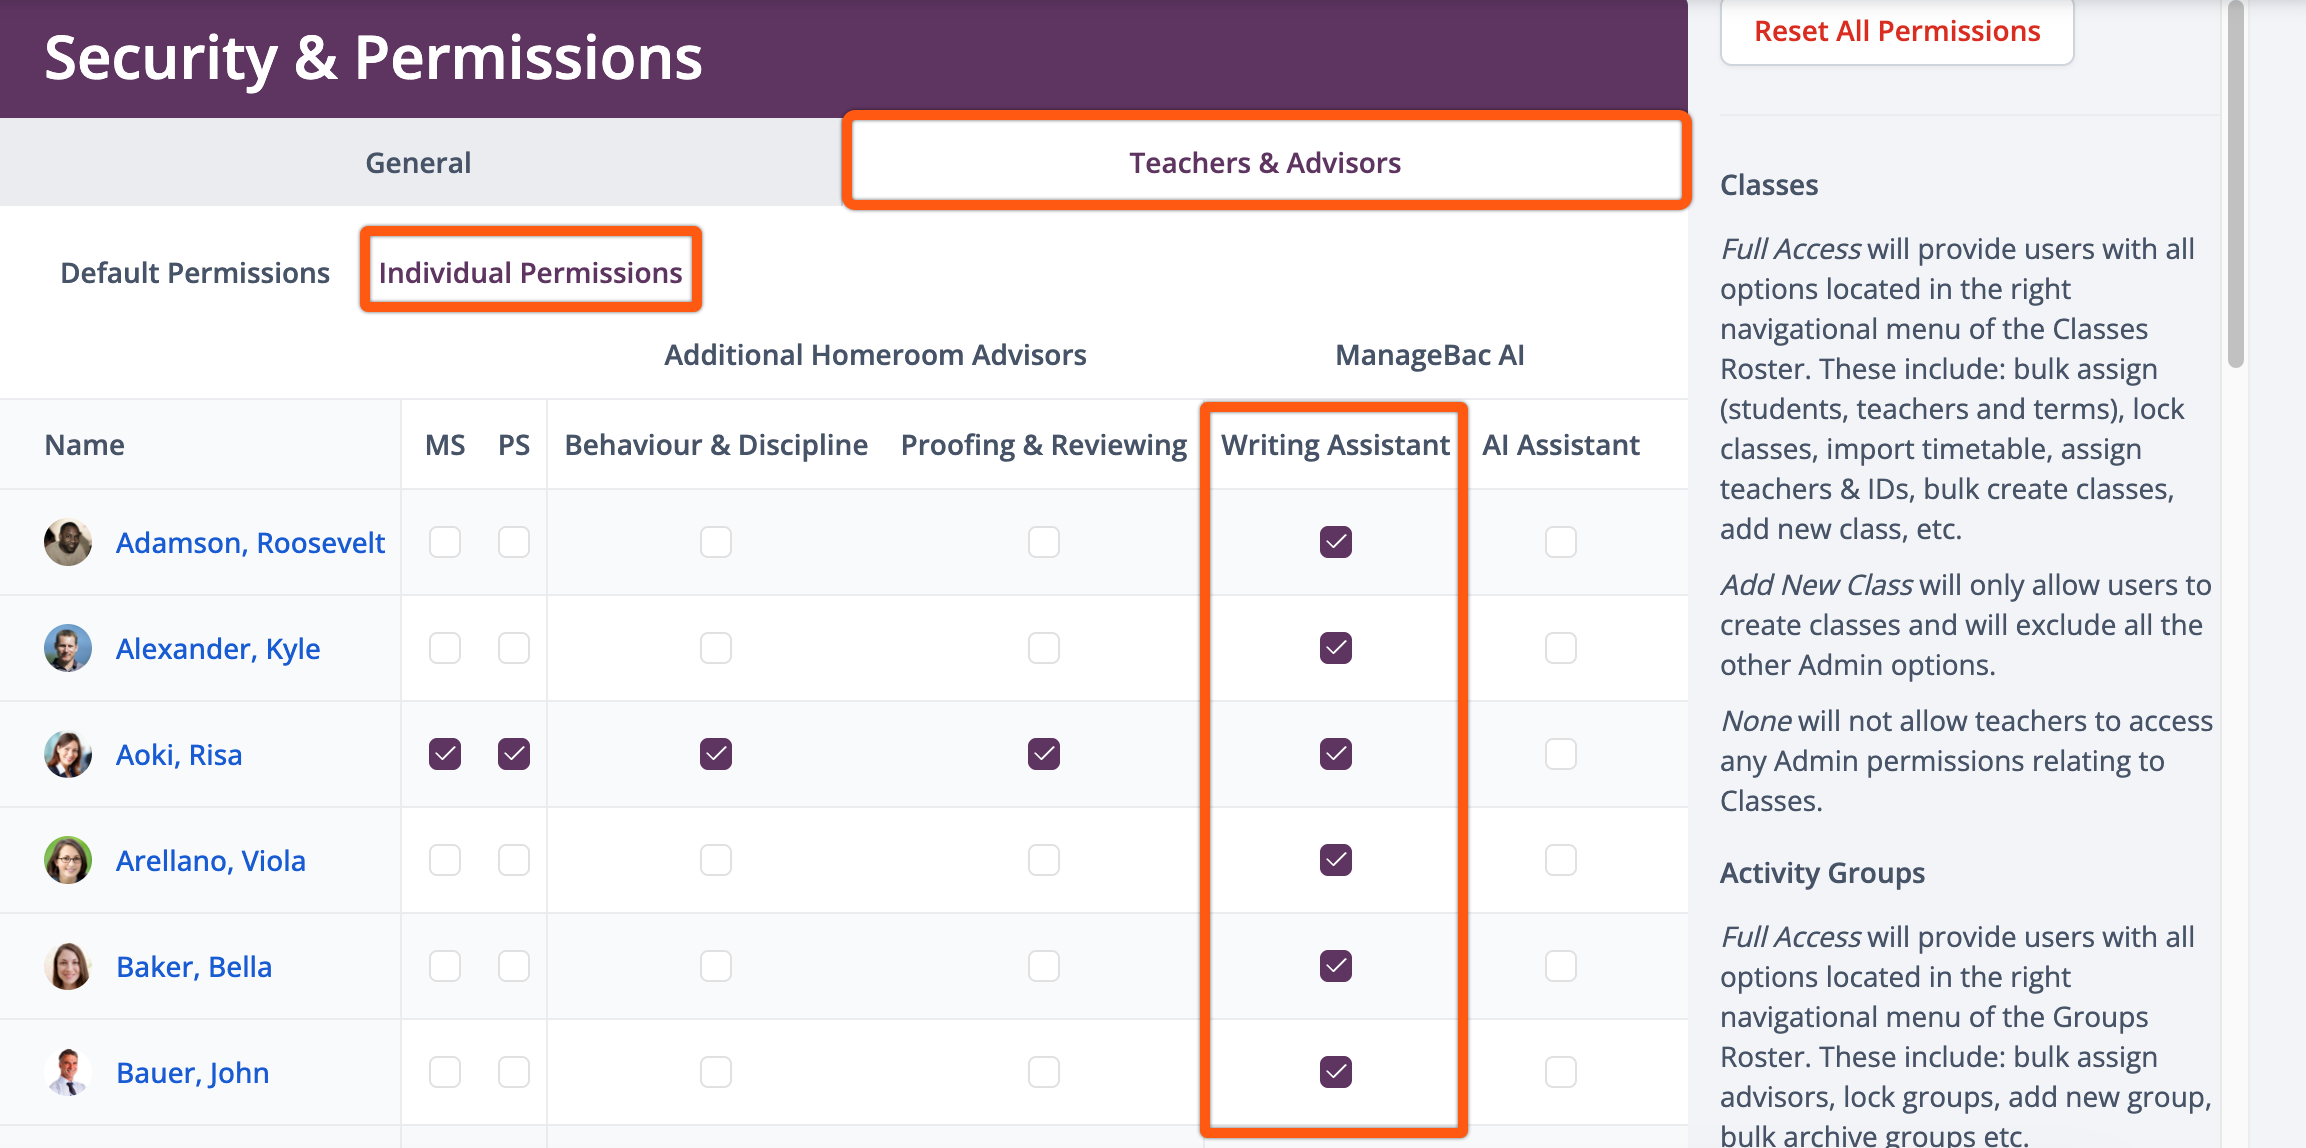Switch to the General tab
2306x1148 pixels.
[418, 163]
